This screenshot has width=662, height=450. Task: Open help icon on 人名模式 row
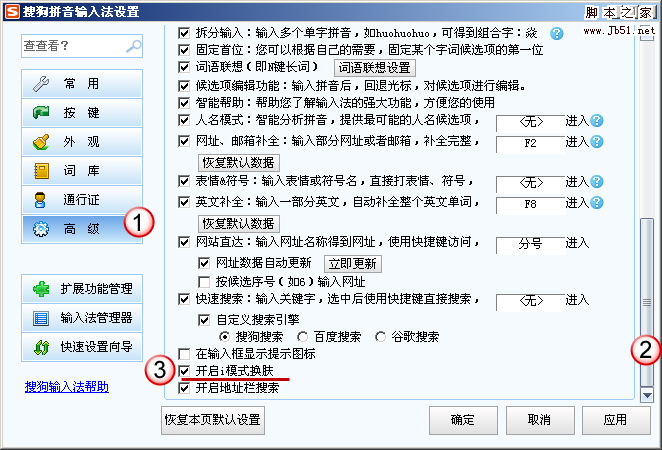597,121
